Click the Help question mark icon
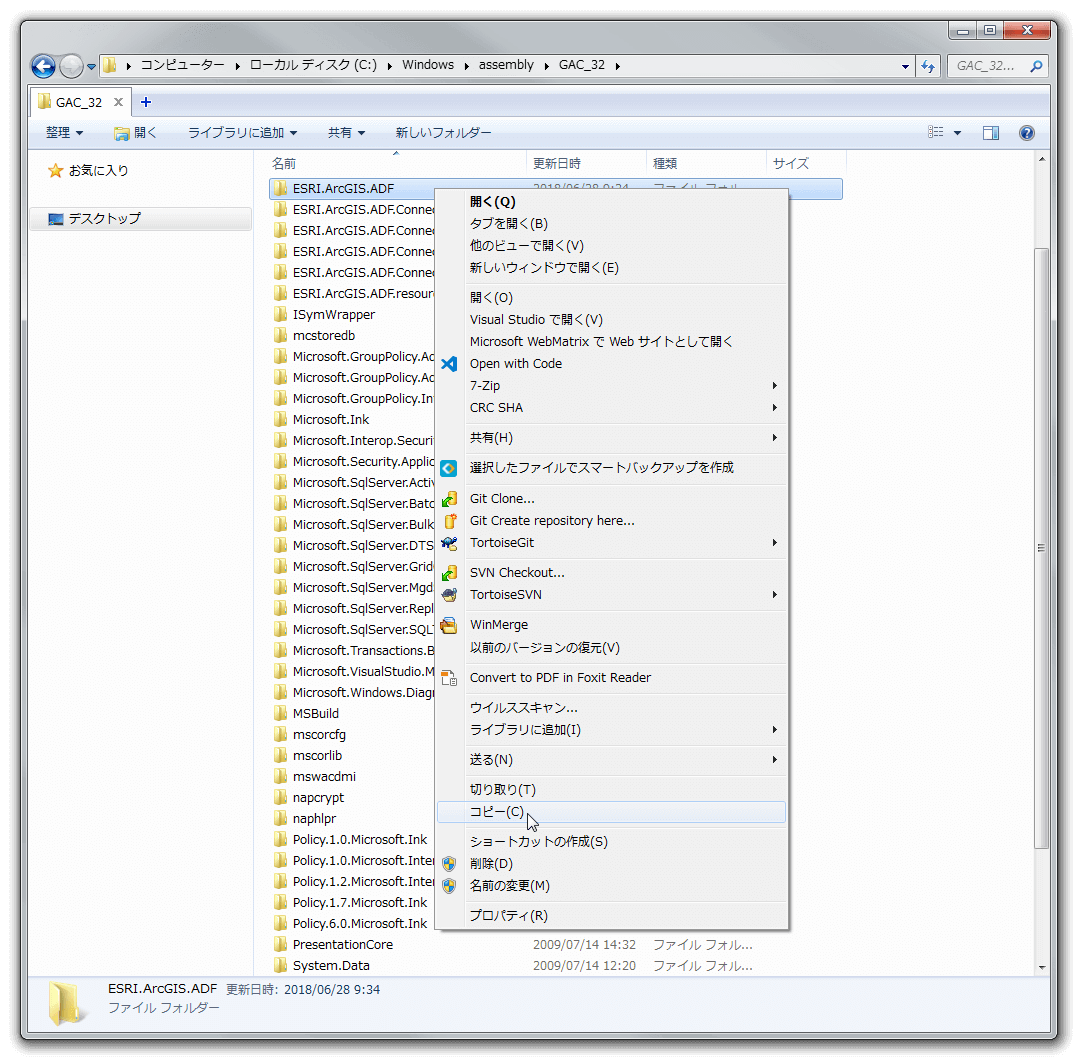 [1026, 132]
